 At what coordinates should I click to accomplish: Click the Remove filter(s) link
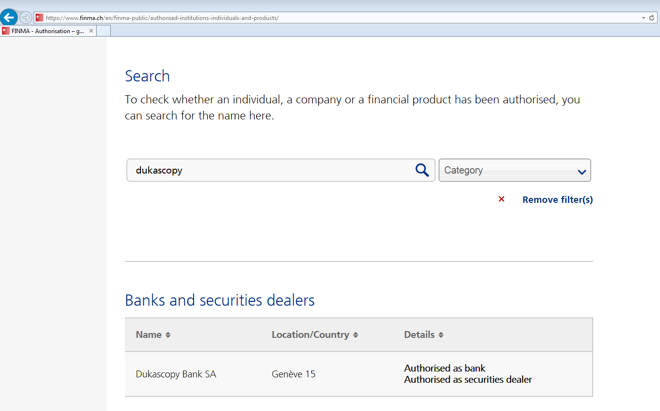pos(557,200)
